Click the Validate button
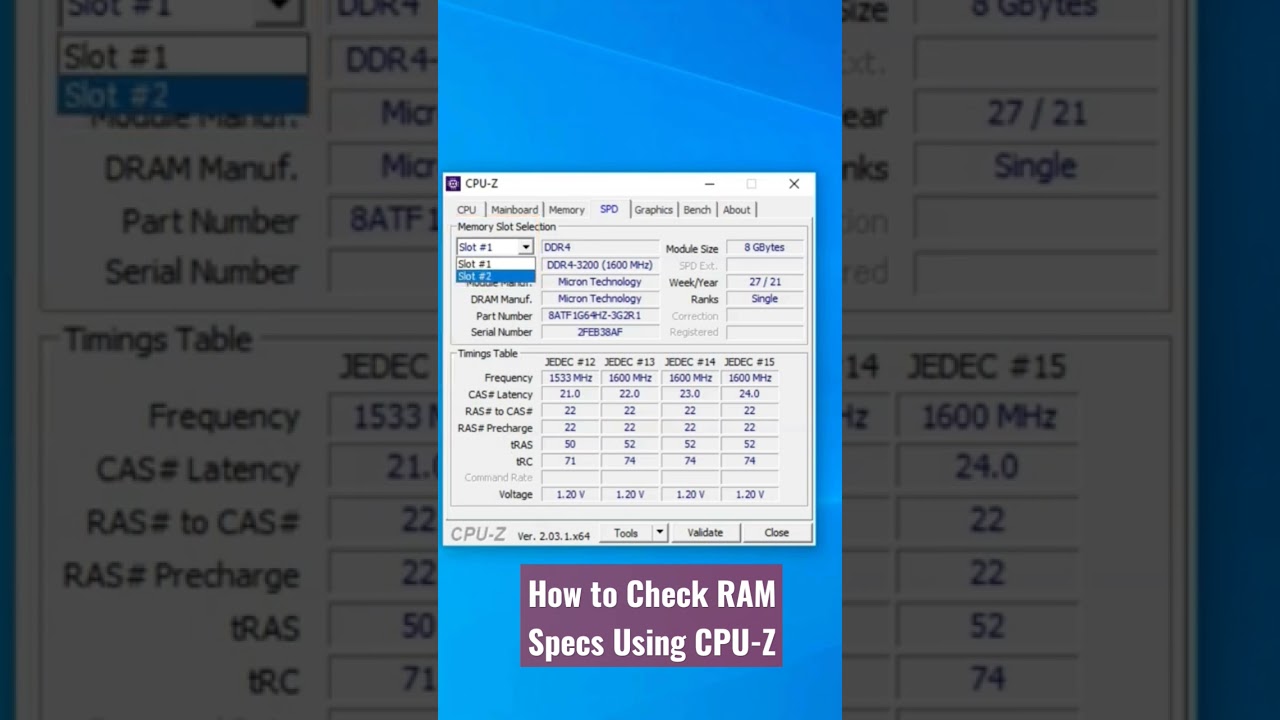The width and height of the screenshot is (1280, 720). coord(705,533)
